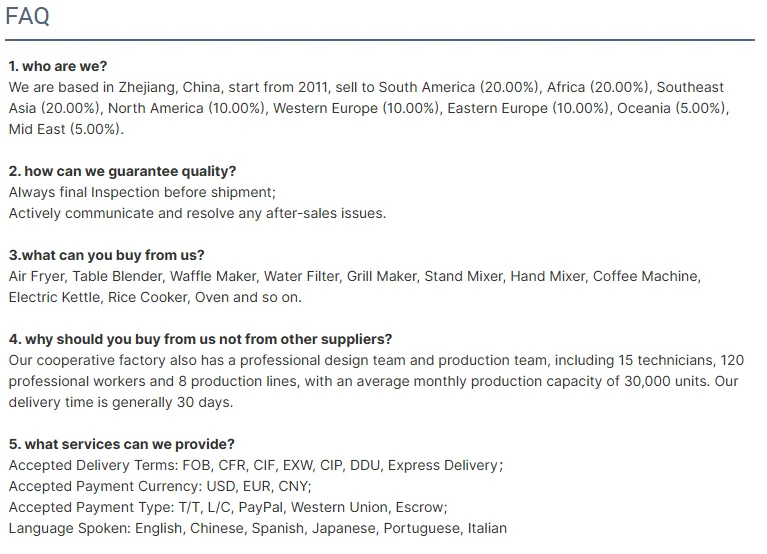The width and height of the screenshot is (767, 554).
Task: Click the after-sales issues sentence
Action: point(196,213)
